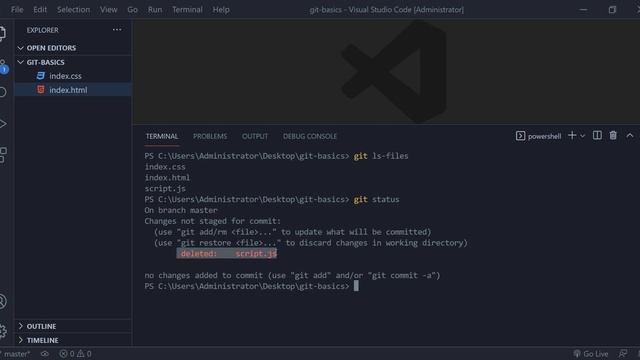Kill terminal with trash icon
640x360 pixels.
(613, 136)
